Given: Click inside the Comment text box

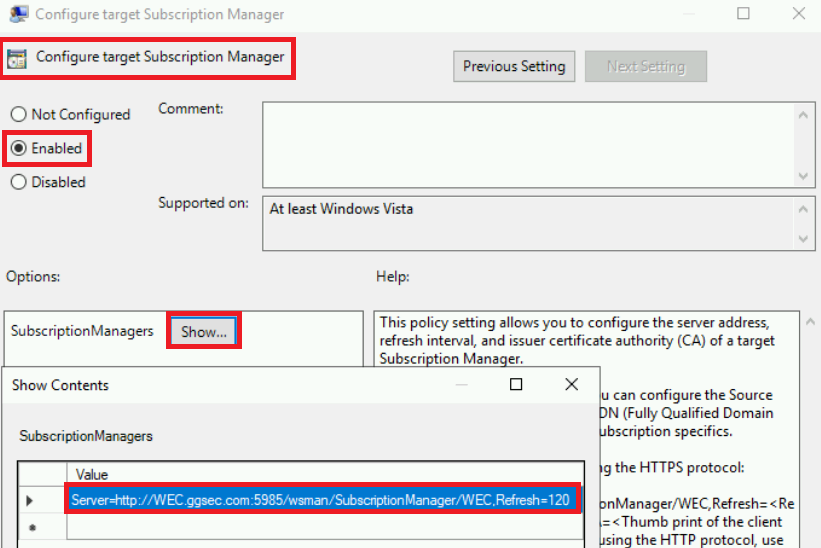Looking at the screenshot, I should tap(529, 145).
